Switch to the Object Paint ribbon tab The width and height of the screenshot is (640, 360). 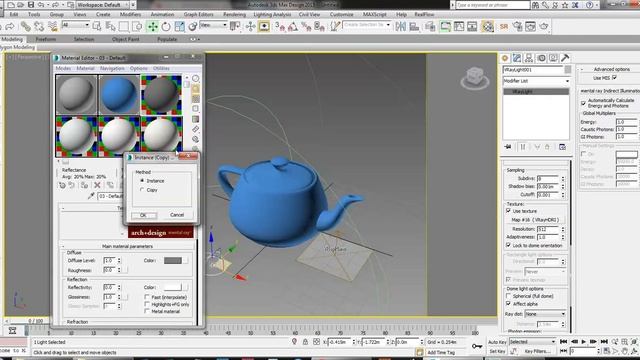coord(126,39)
